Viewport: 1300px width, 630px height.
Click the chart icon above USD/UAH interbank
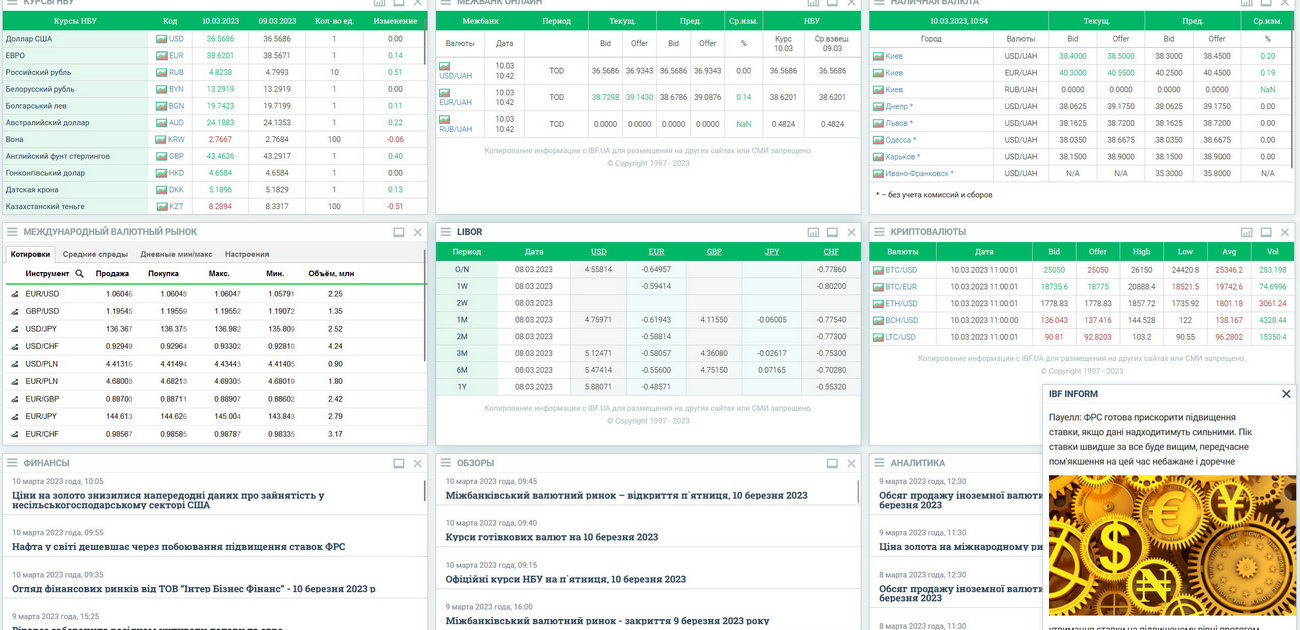[445, 66]
